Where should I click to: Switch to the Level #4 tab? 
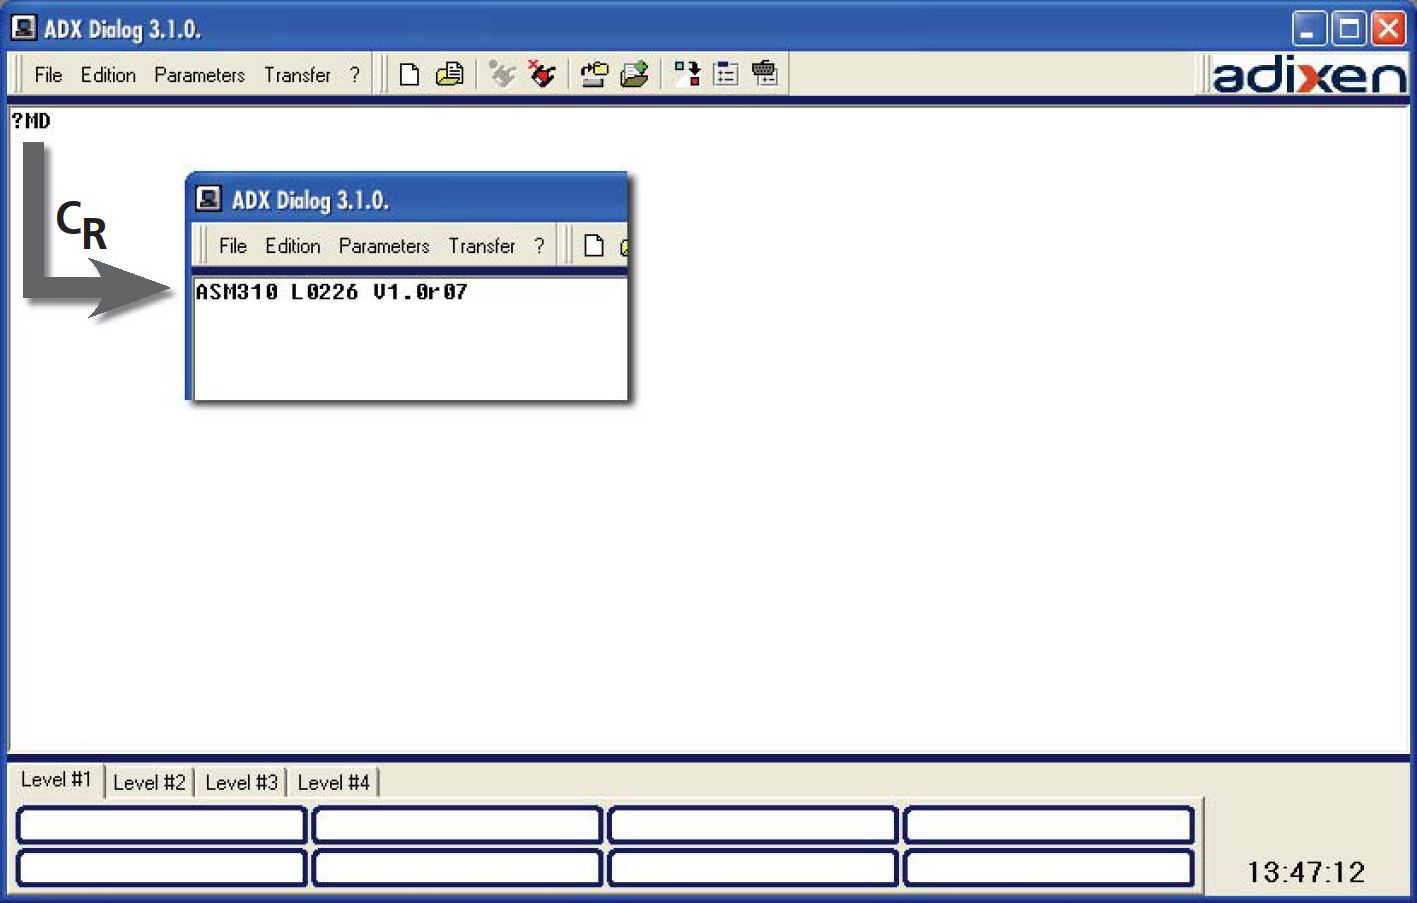333,783
